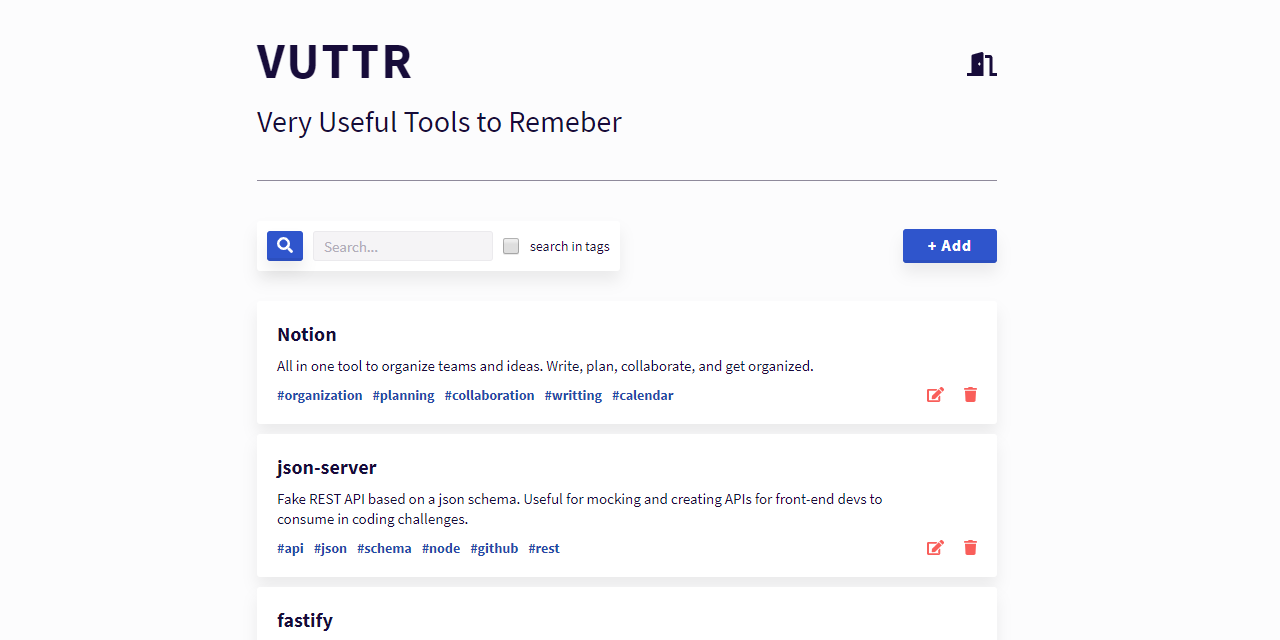Viewport: 1280px width, 640px height.
Task: Select the magnifying glass search icon
Action: pos(284,245)
